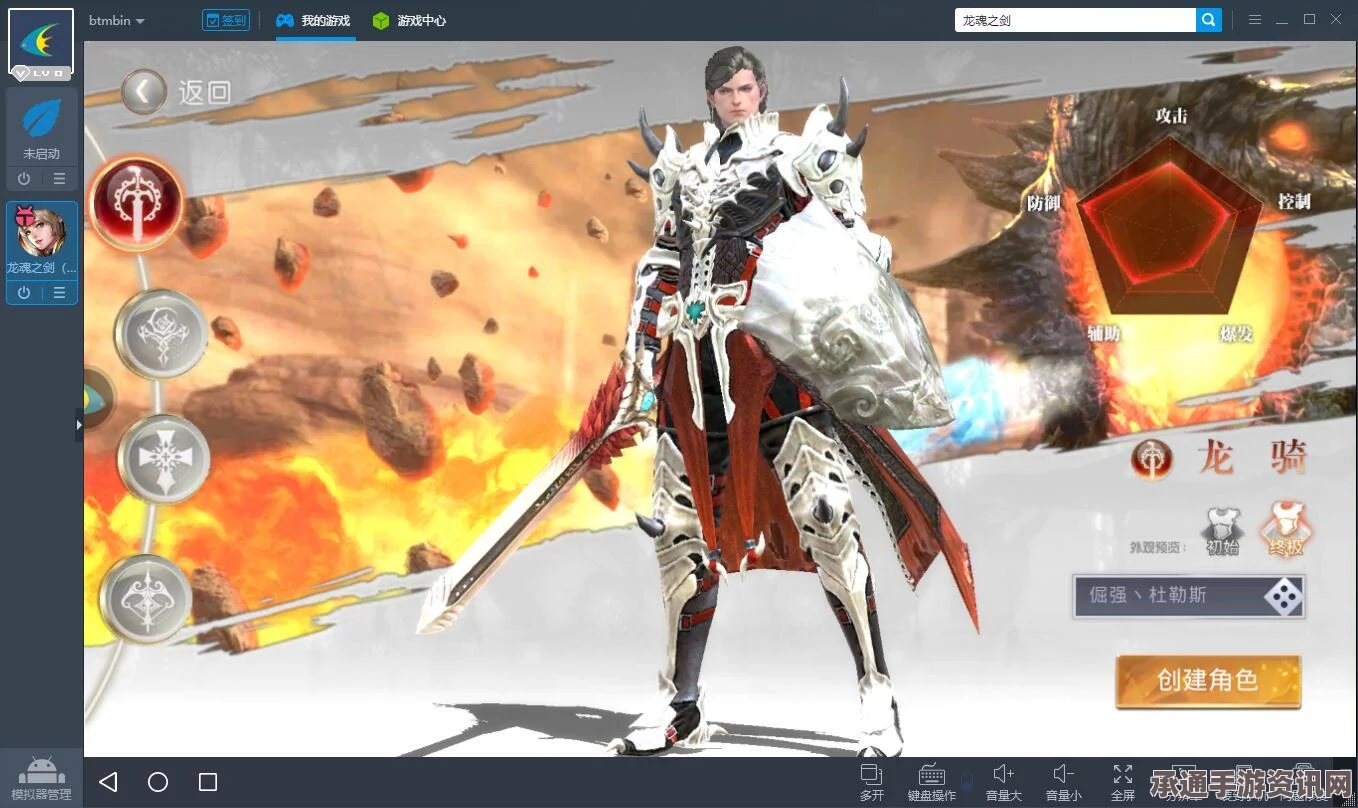Click the 爆发 attribute label
The height and width of the screenshot is (808, 1358).
pyautogui.click(x=1236, y=333)
